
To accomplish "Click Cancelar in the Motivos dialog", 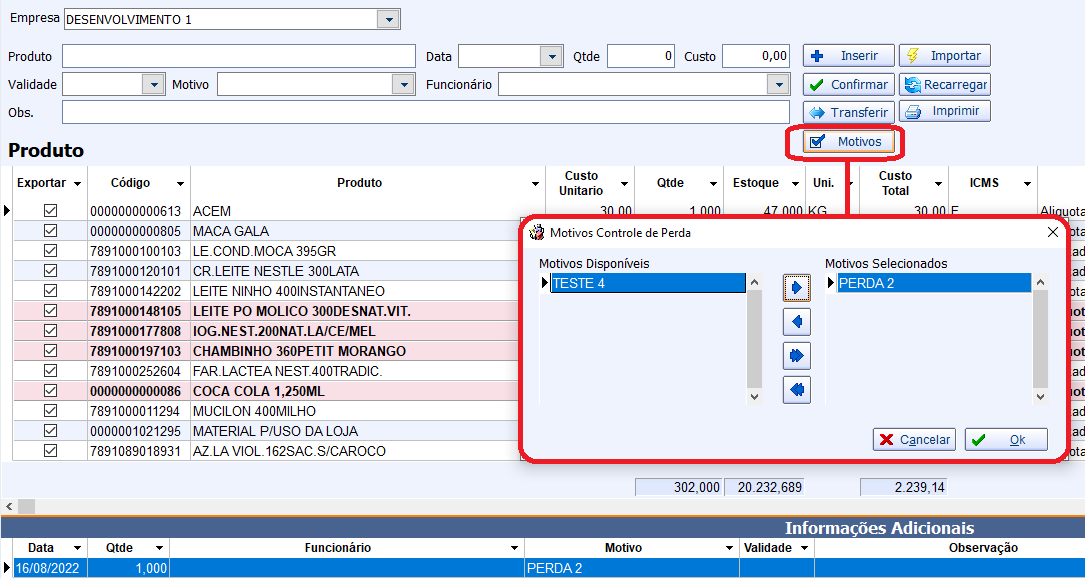I will (x=914, y=440).
